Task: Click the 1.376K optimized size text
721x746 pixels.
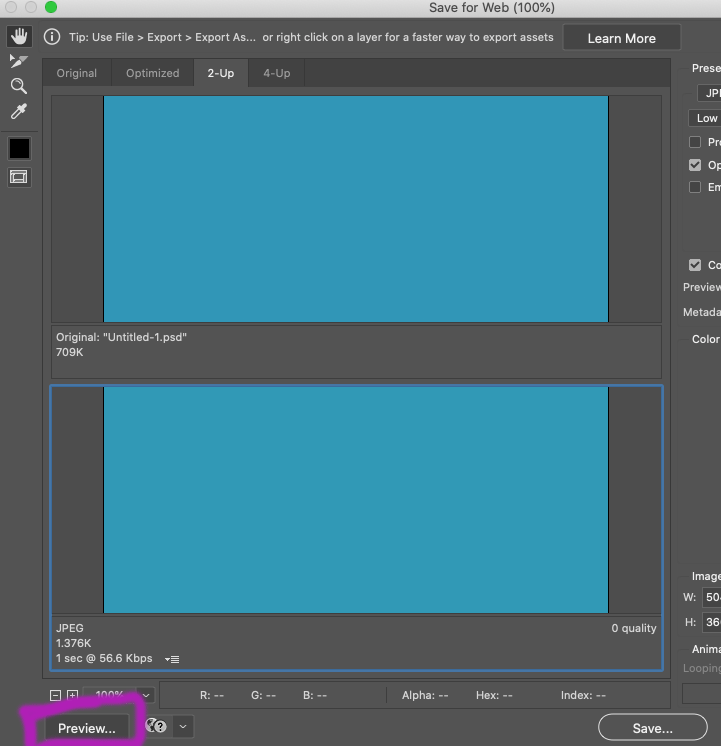Action: pyautogui.click(x=73, y=643)
